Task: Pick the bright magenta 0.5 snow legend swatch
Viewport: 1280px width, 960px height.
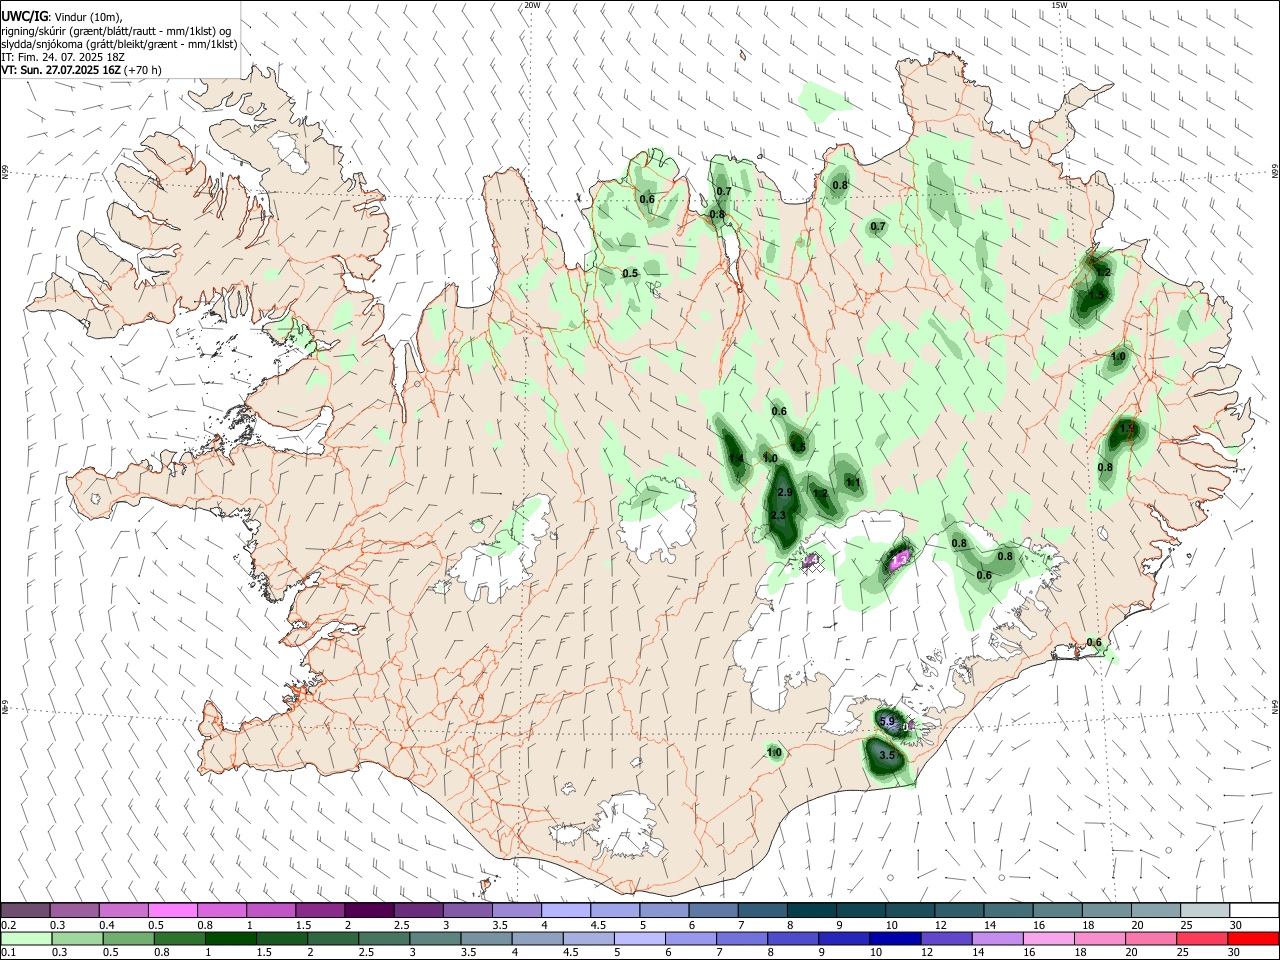Action: [172, 910]
